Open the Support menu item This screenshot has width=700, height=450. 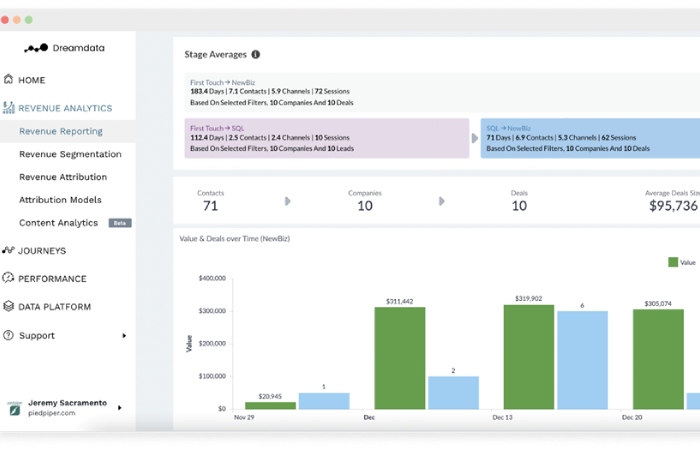[37, 336]
